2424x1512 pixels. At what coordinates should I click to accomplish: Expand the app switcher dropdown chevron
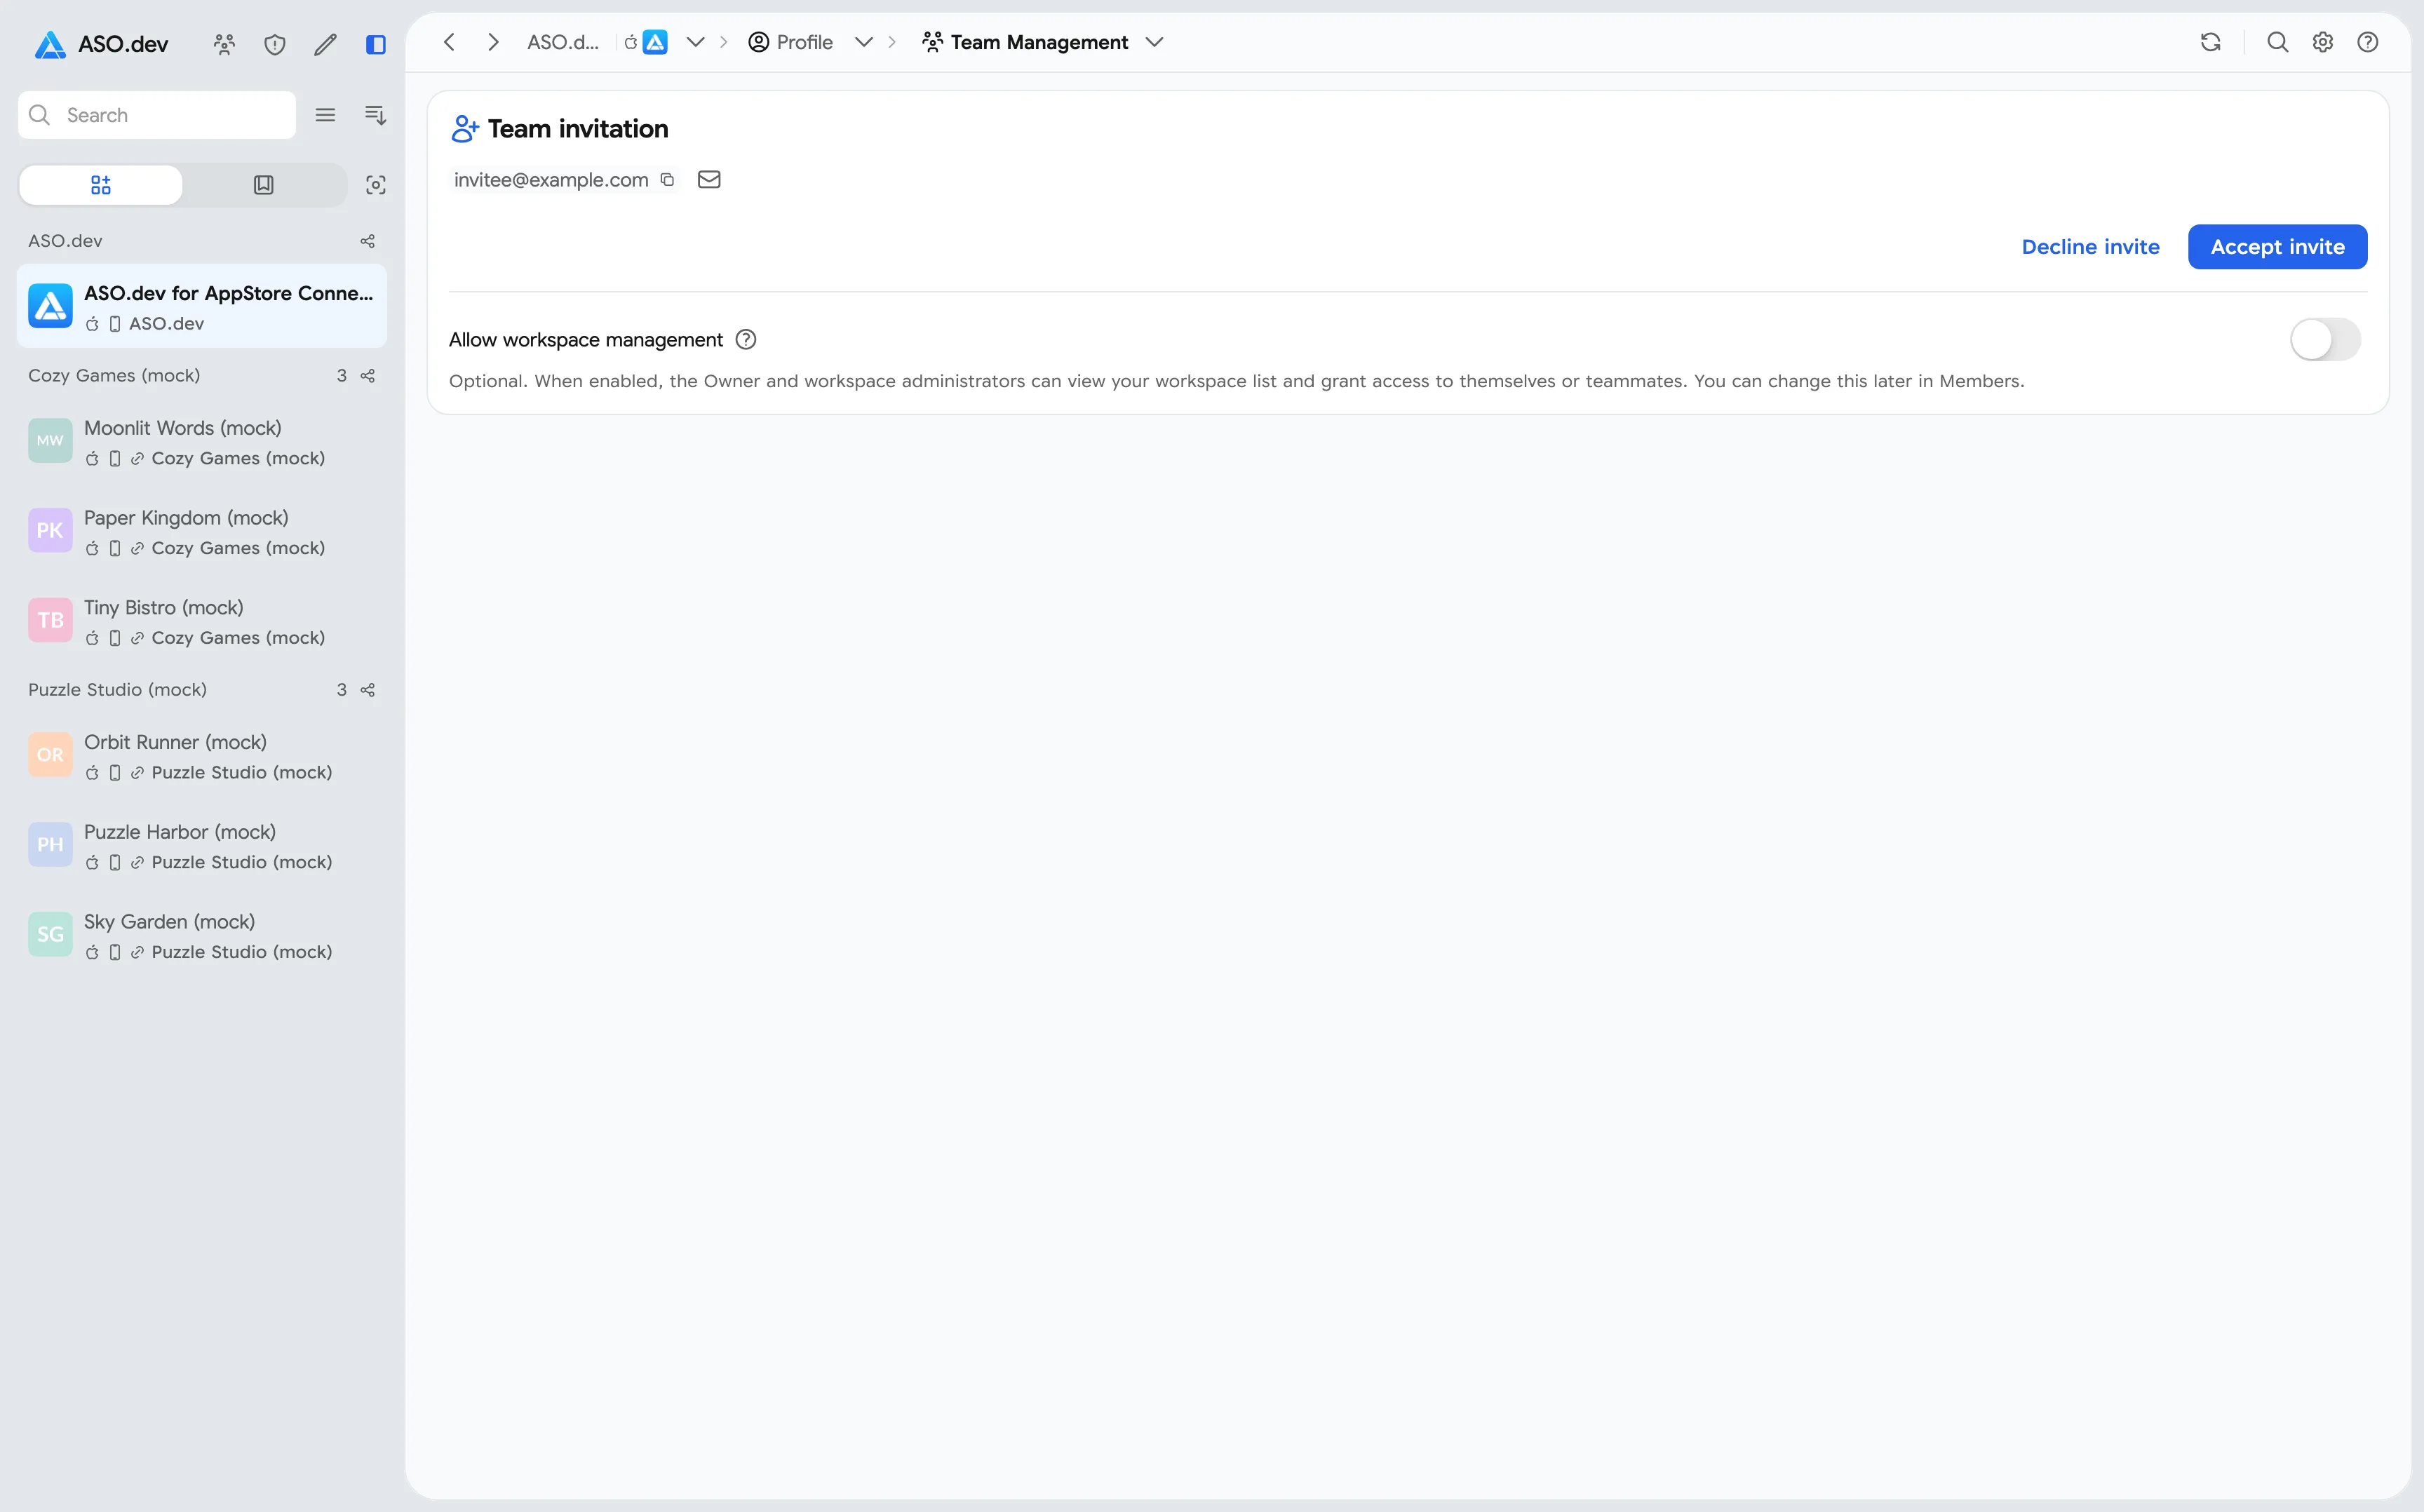(x=695, y=42)
